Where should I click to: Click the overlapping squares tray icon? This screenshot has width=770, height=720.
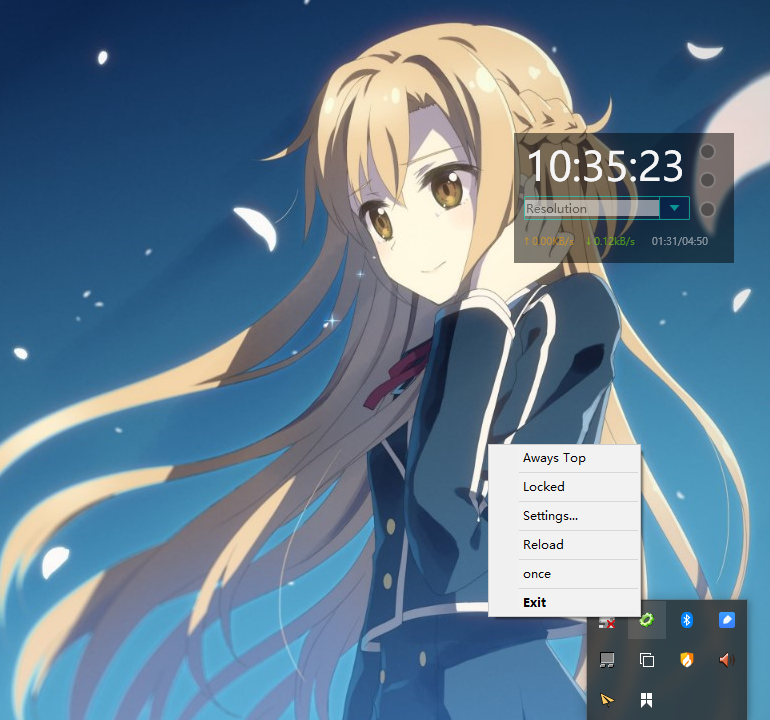click(x=647, y=660)
